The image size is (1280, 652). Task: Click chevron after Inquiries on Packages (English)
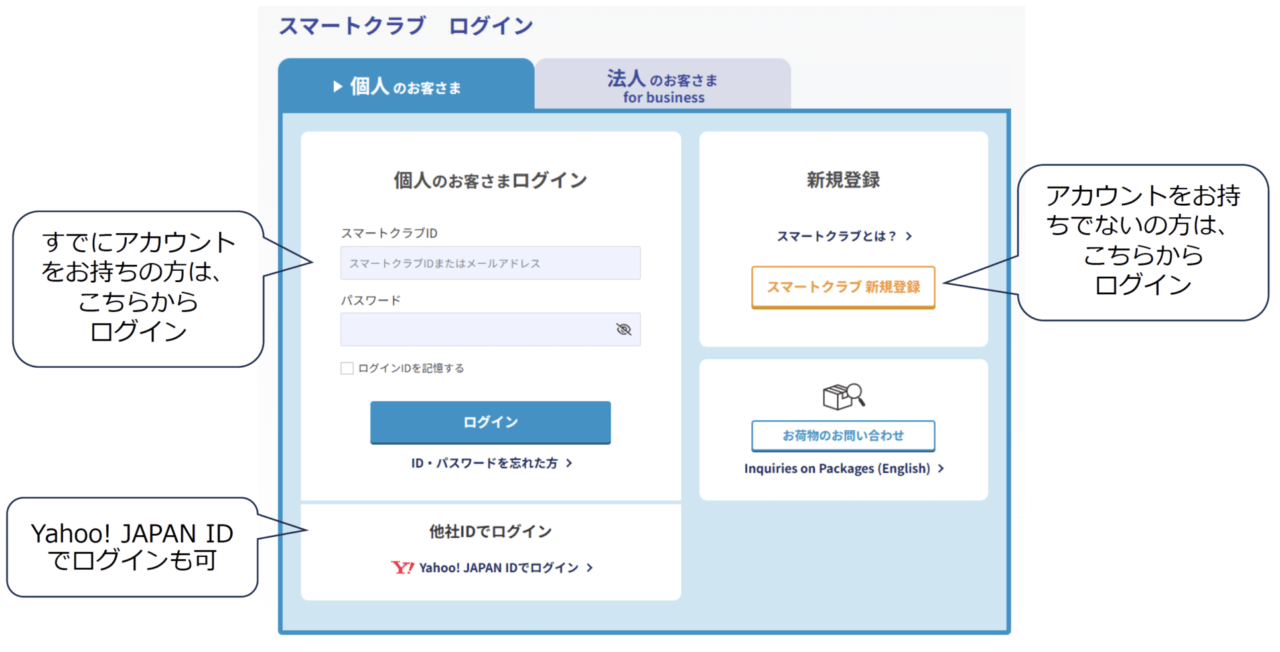pos(941,469)
